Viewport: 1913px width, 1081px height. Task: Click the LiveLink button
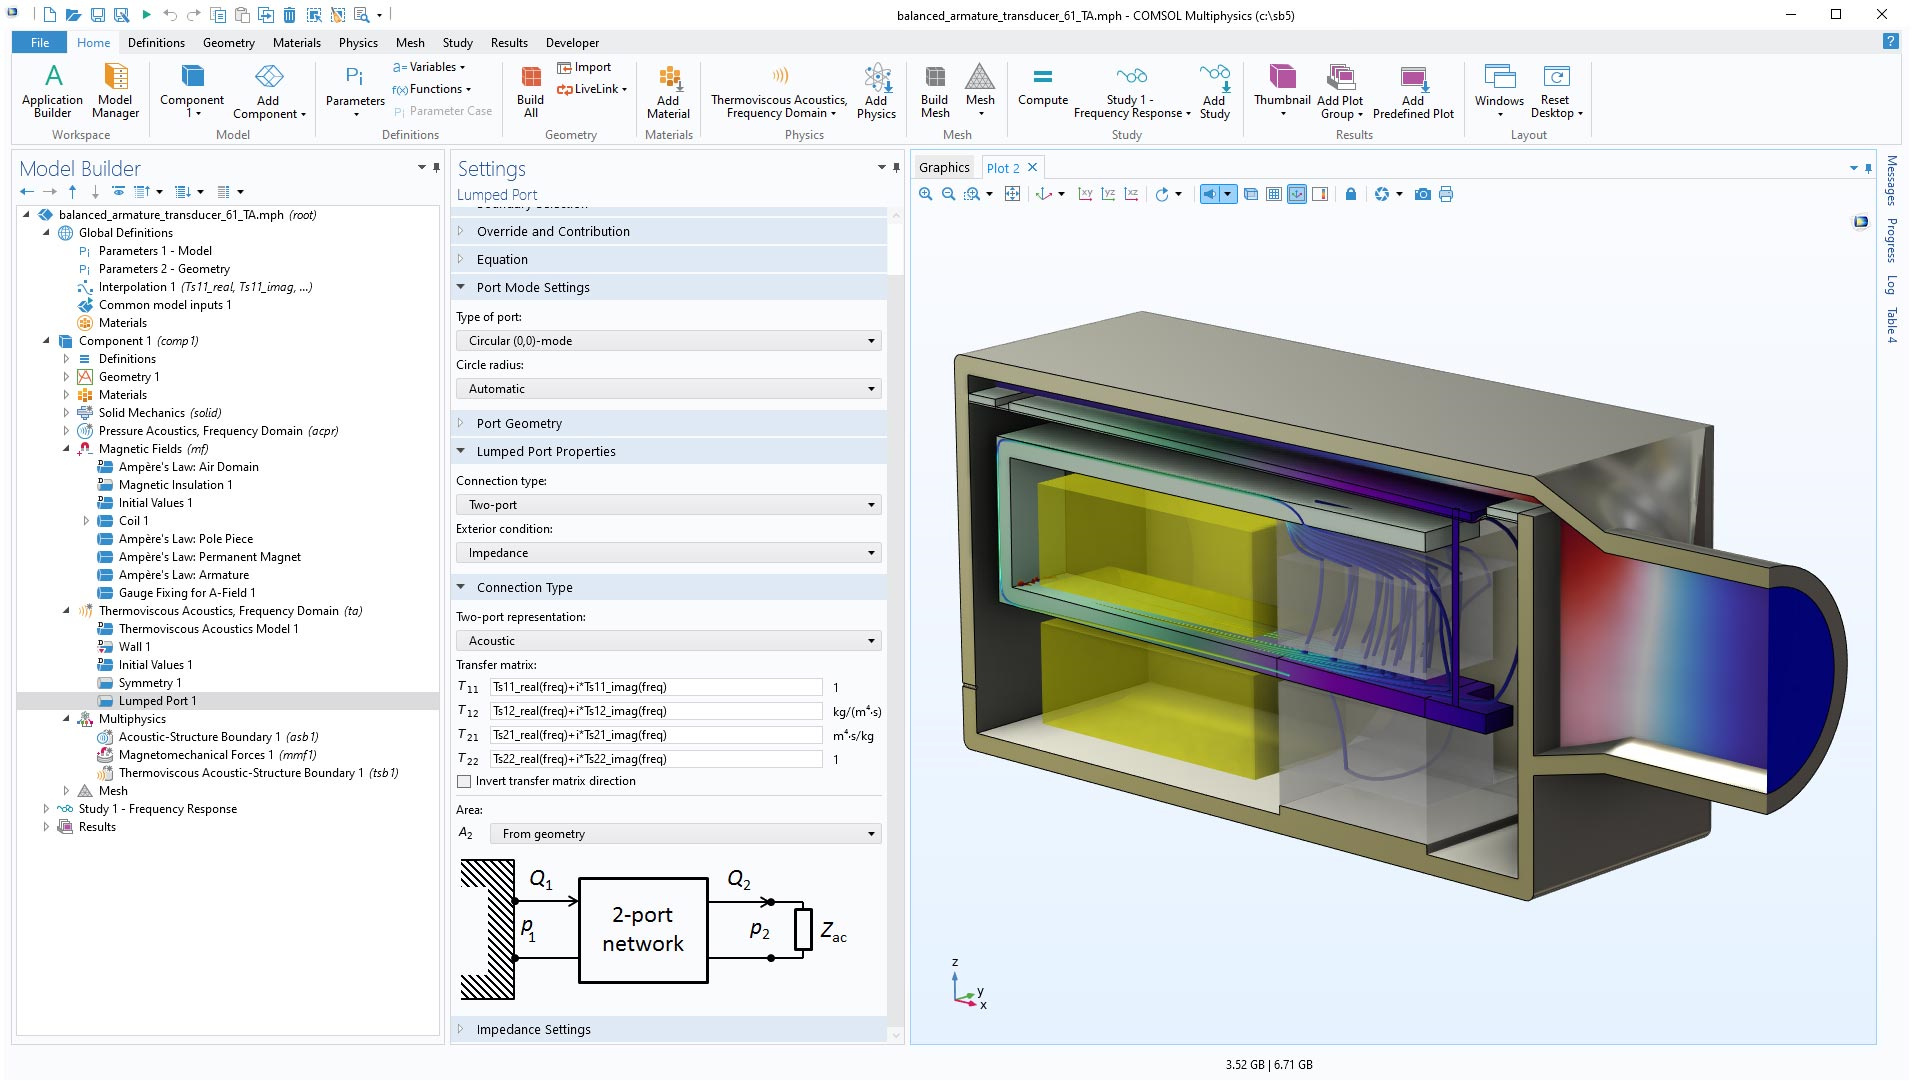pos(592,89)
